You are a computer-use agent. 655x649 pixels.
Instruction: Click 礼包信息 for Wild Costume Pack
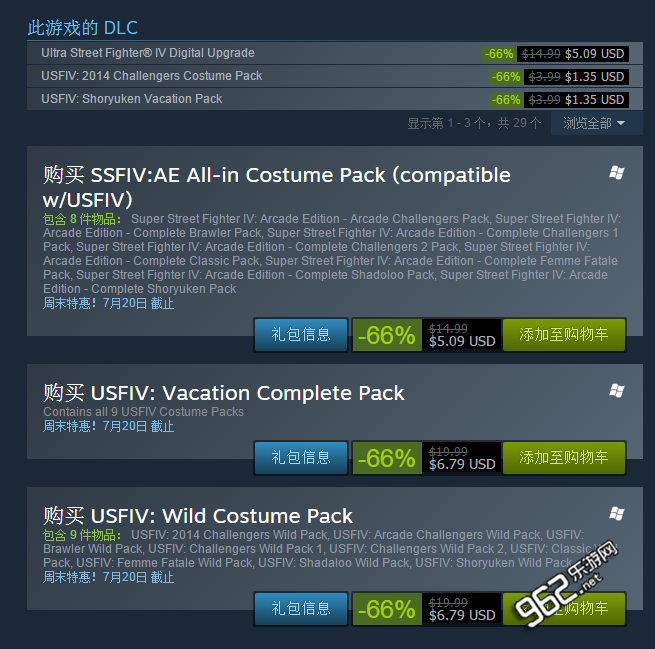pos(301,608)
